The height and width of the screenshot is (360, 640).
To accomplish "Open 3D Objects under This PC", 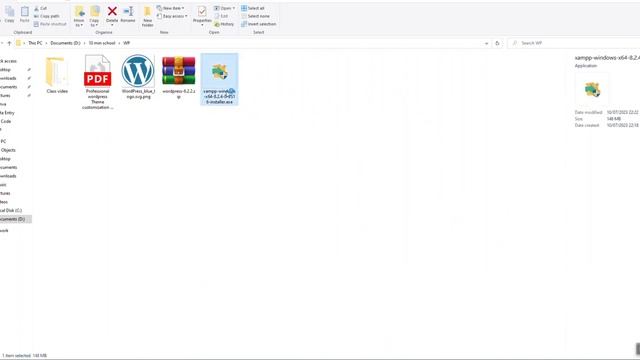I will [x=8, y=150].
